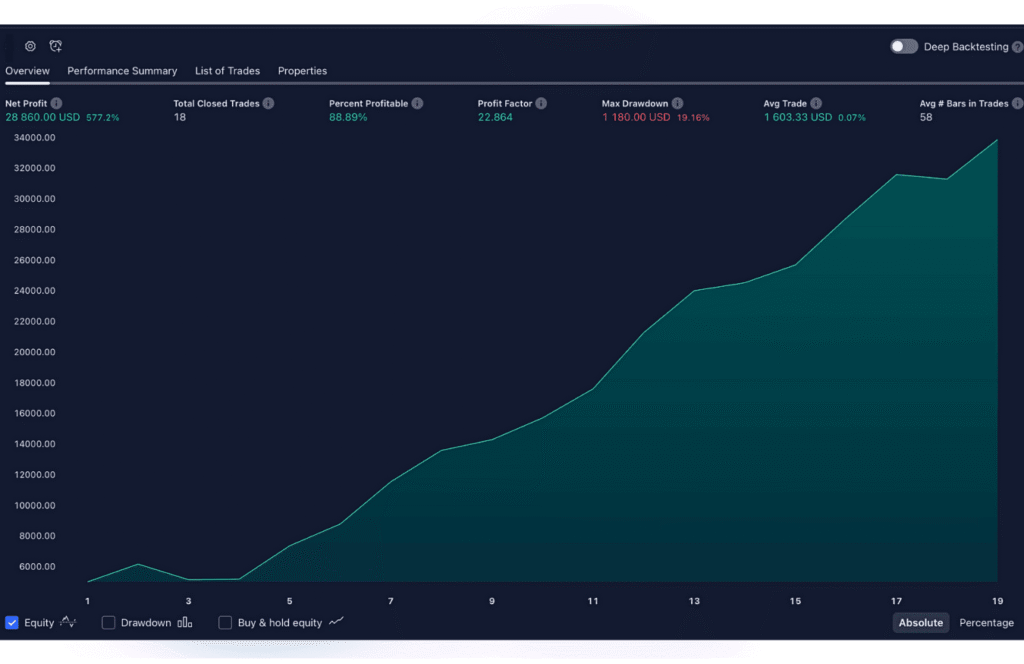Click the add alert clock icon
Image resolution: width=1024 pixels, height=664 pixels.
point(56,46)
